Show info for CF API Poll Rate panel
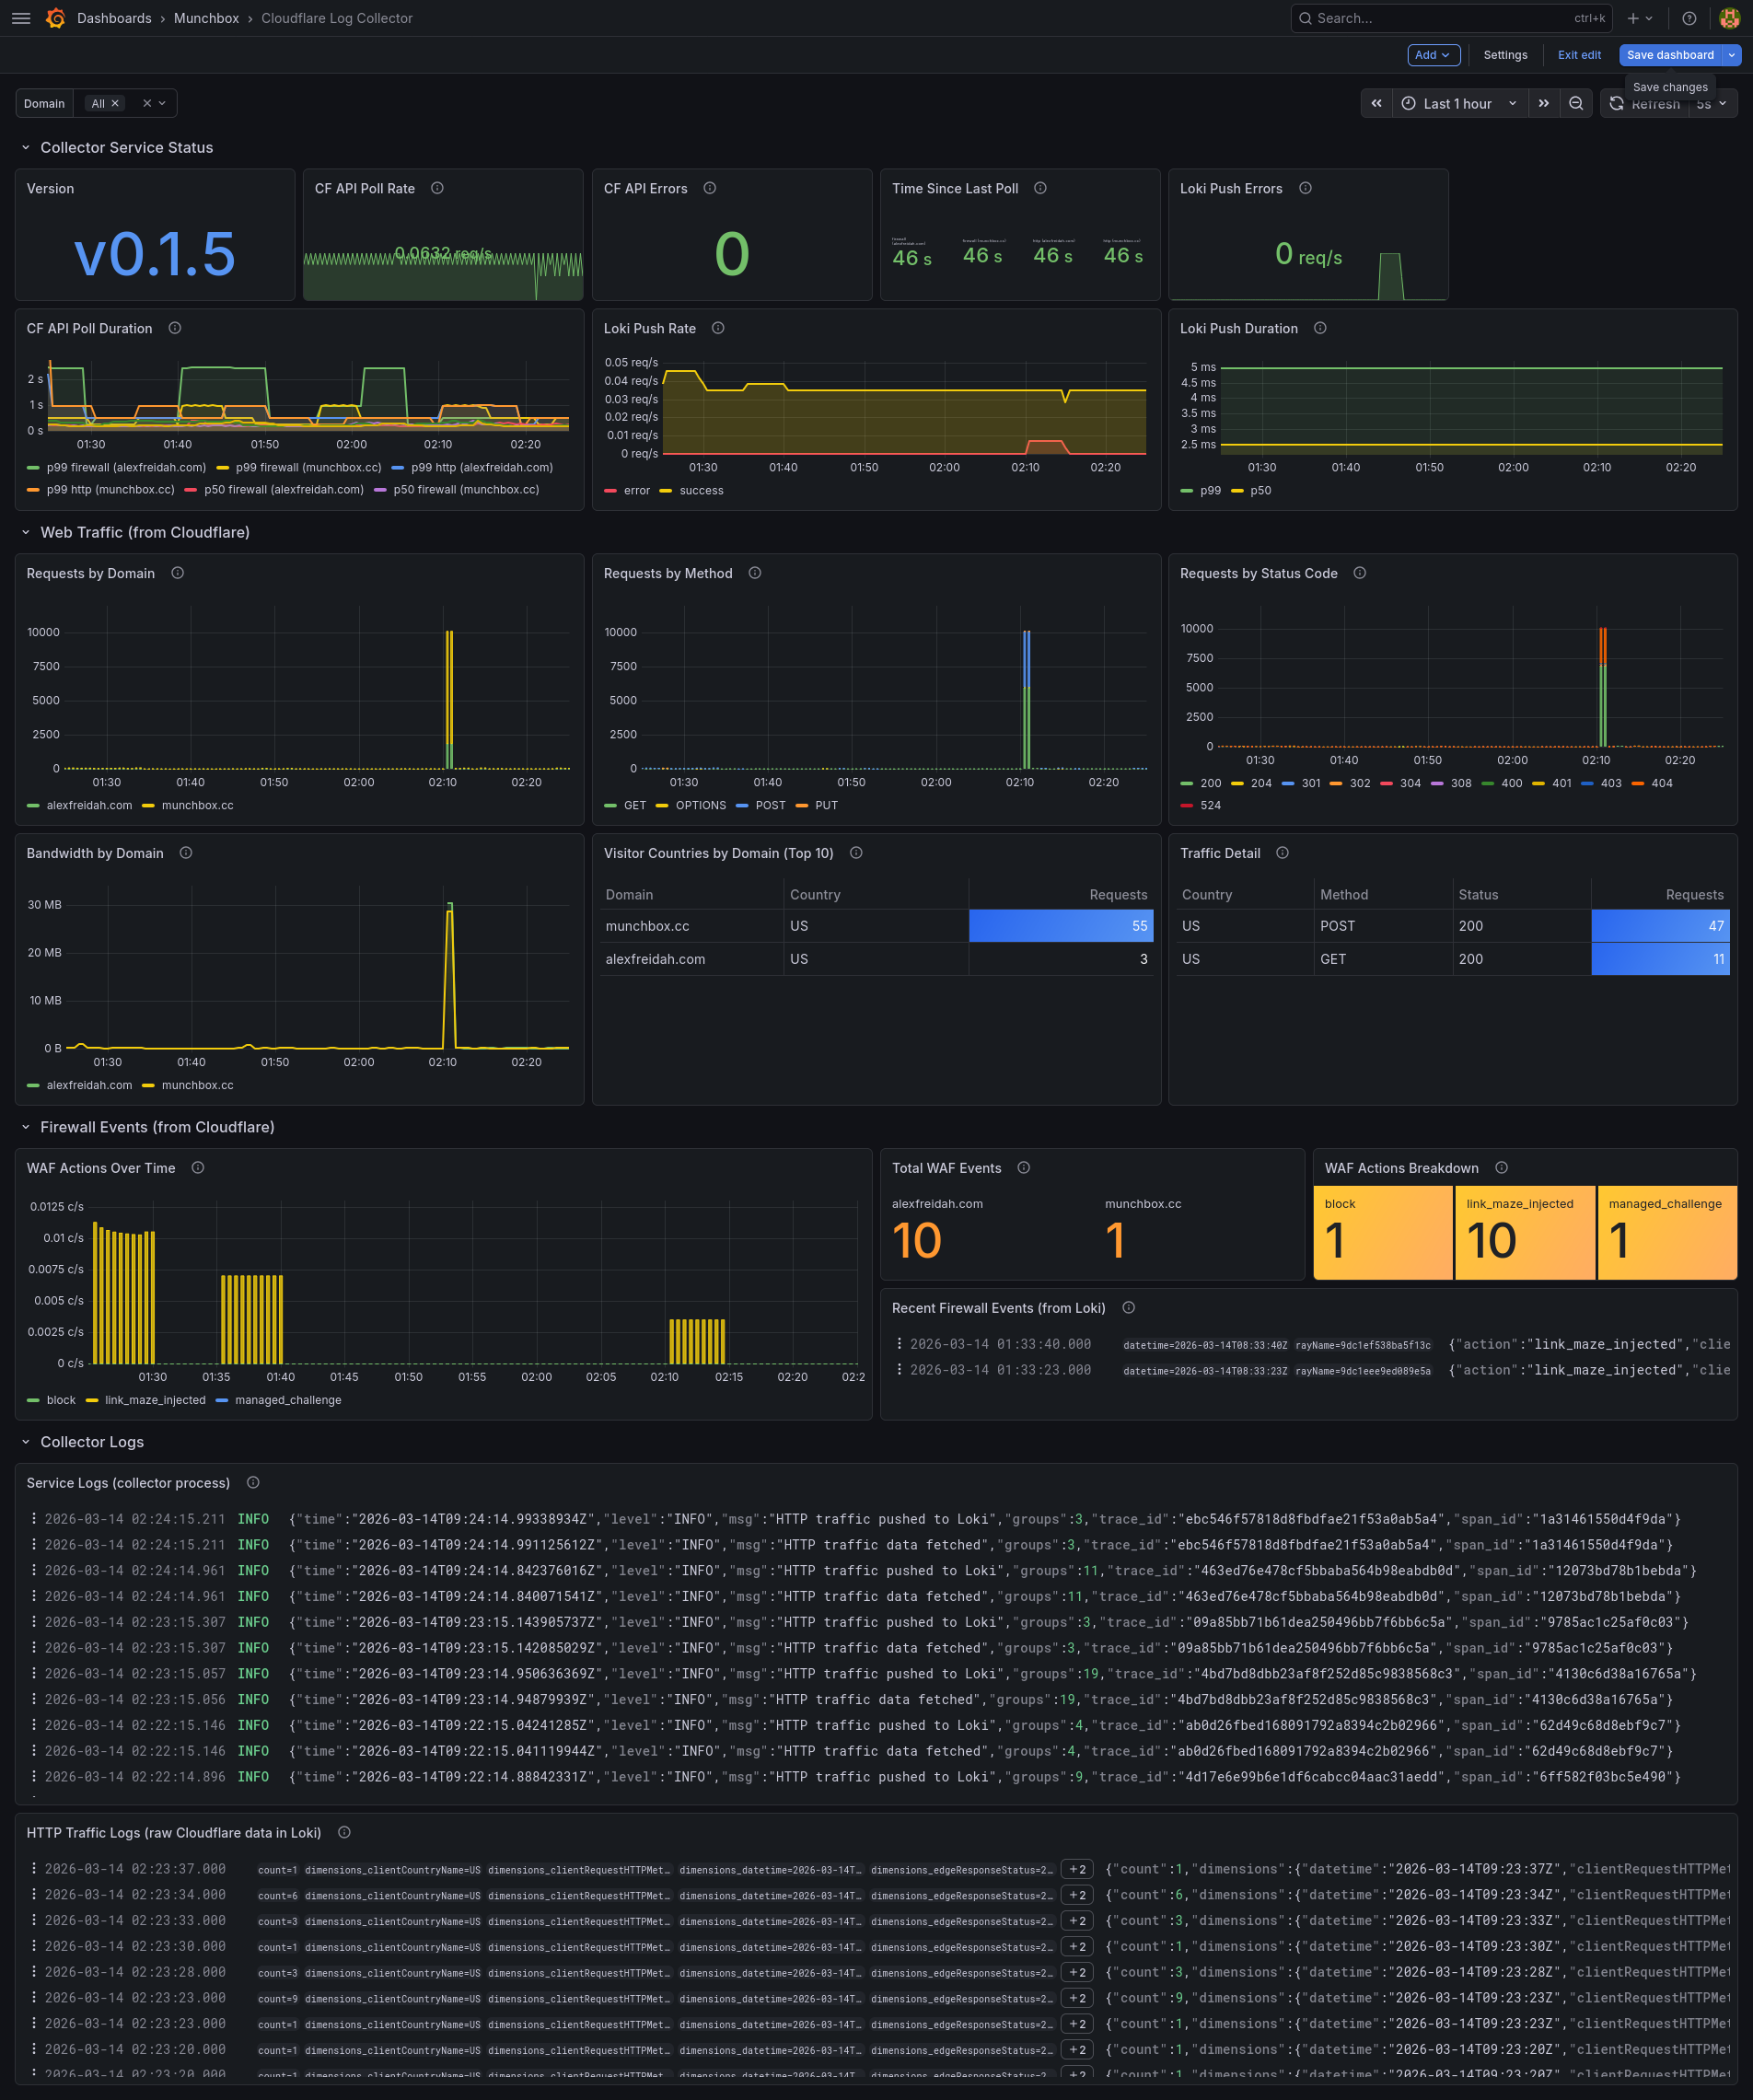The height and width of the screenshot is (2100, 1753). [437, 188]
